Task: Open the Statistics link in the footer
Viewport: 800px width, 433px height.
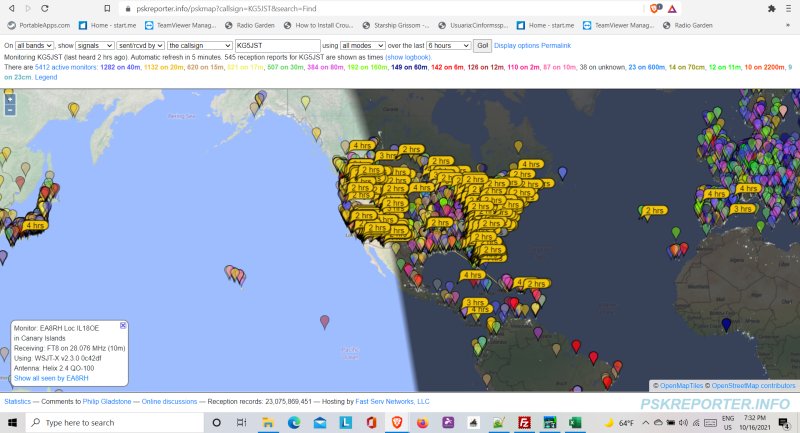Action: (17, 401)
